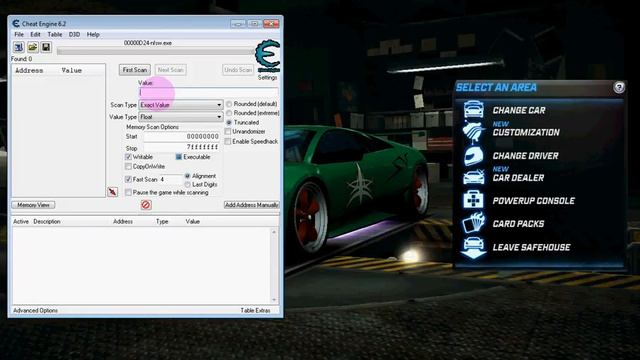Click the First Scan button

(x=135, y=70)
